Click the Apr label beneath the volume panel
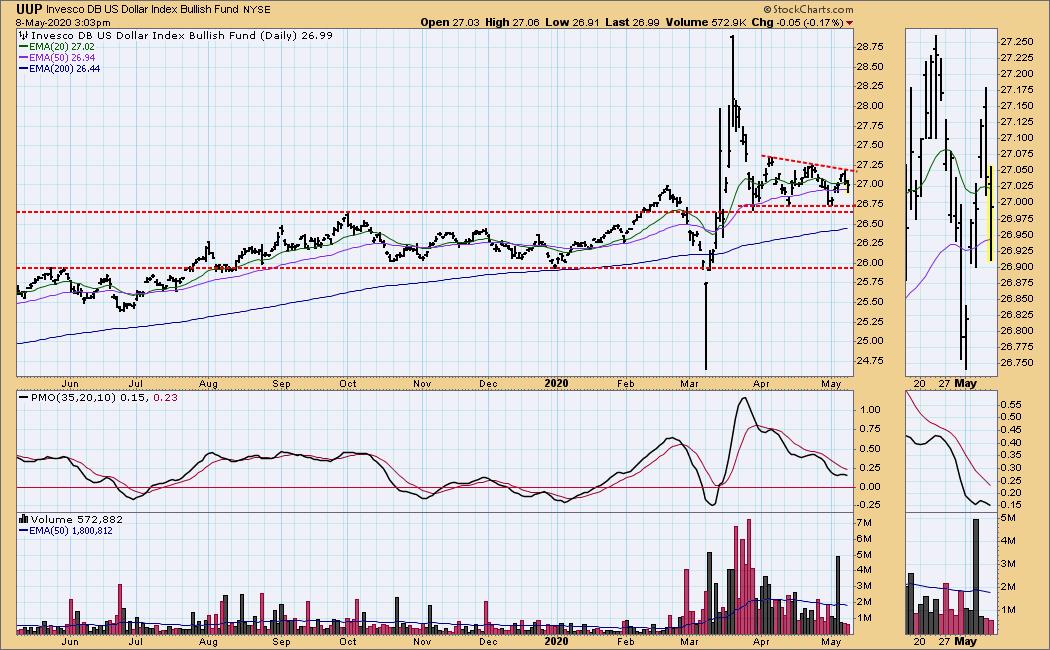 [x=761, y=641]
